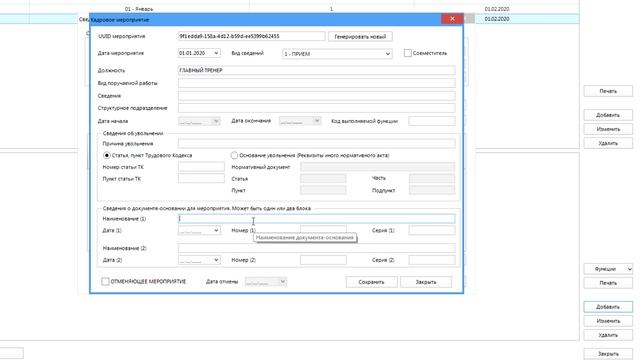Click into the Сведения text field
The height and width of the screenshot is (360, 640).
tap(316, 96)
